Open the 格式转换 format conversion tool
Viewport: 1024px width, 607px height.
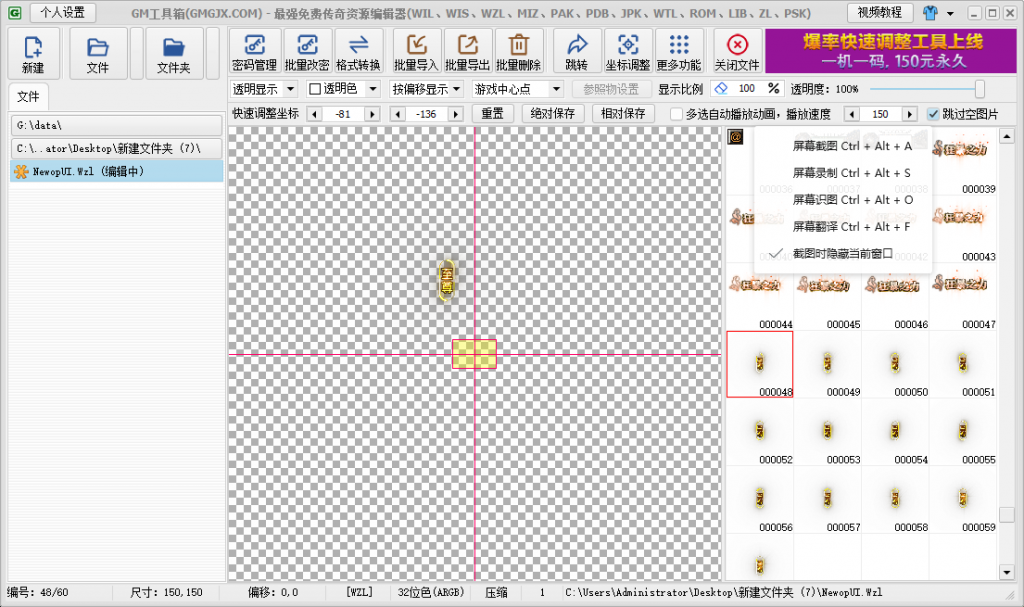point(358,50)
